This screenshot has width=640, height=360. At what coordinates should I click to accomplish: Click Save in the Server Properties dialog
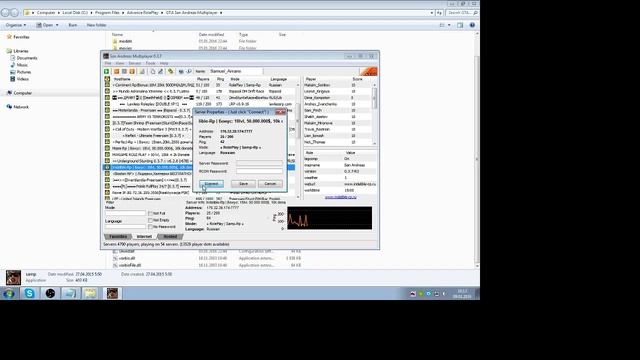(243, 184)
